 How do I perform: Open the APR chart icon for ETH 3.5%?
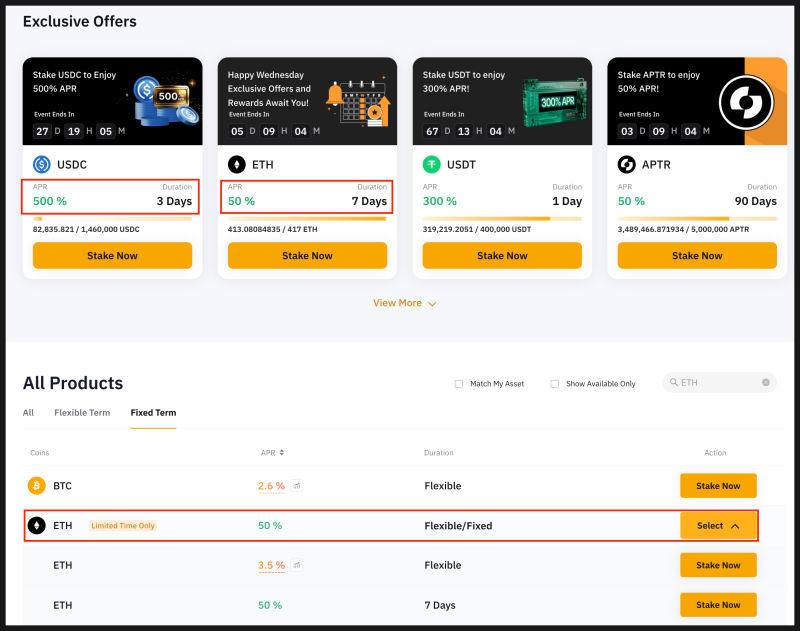coord(296,565)
